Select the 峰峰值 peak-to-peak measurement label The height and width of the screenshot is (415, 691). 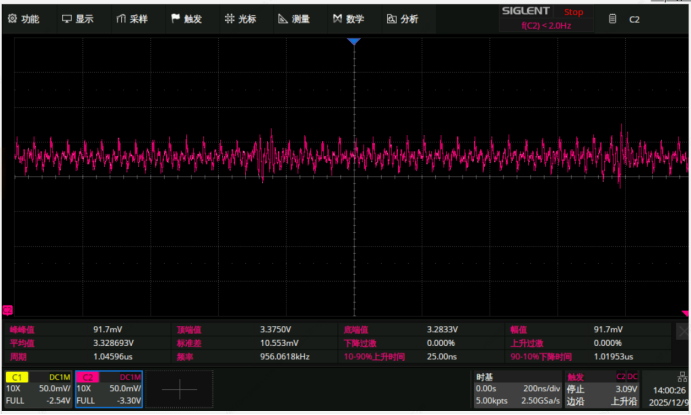(22, 330)
